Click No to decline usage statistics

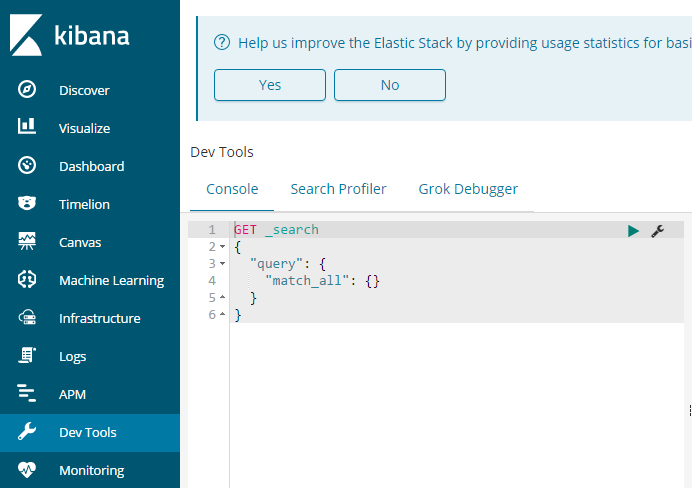(390, 85)
